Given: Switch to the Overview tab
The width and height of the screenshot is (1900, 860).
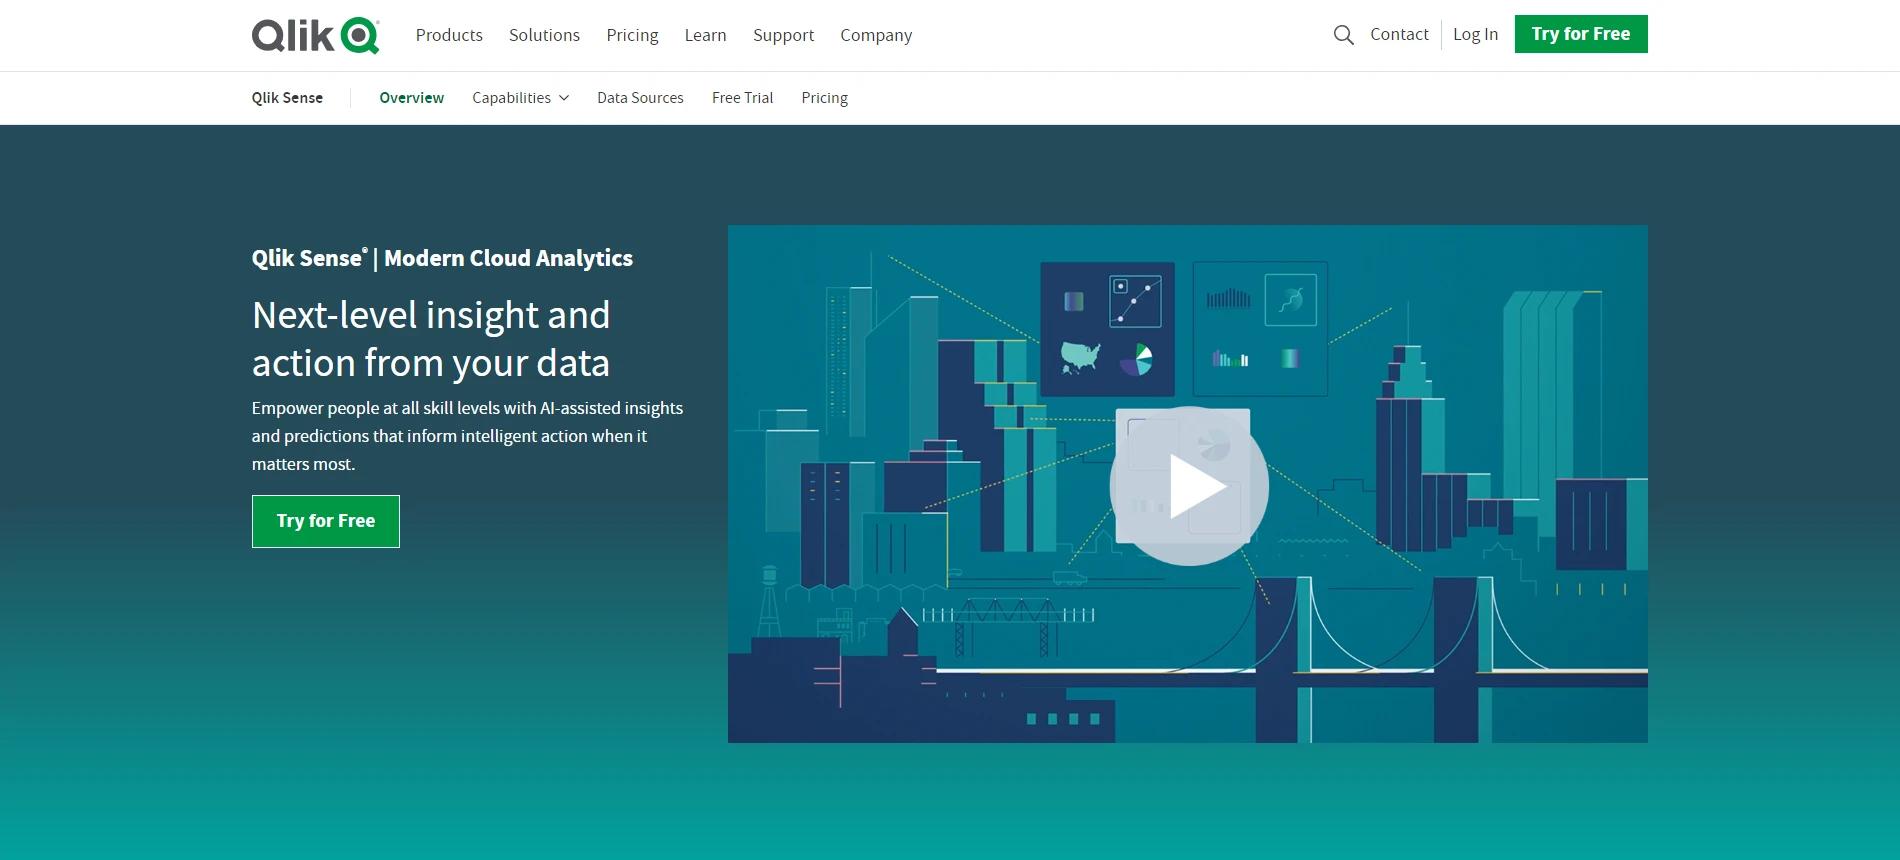Looking at the screenshot, I should [411, 98].
